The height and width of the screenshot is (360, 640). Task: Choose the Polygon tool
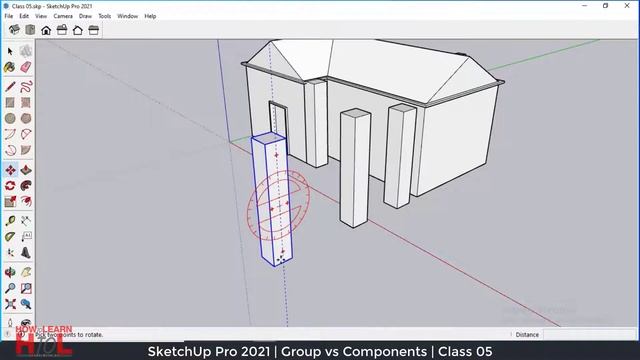[x=26, y=118]
